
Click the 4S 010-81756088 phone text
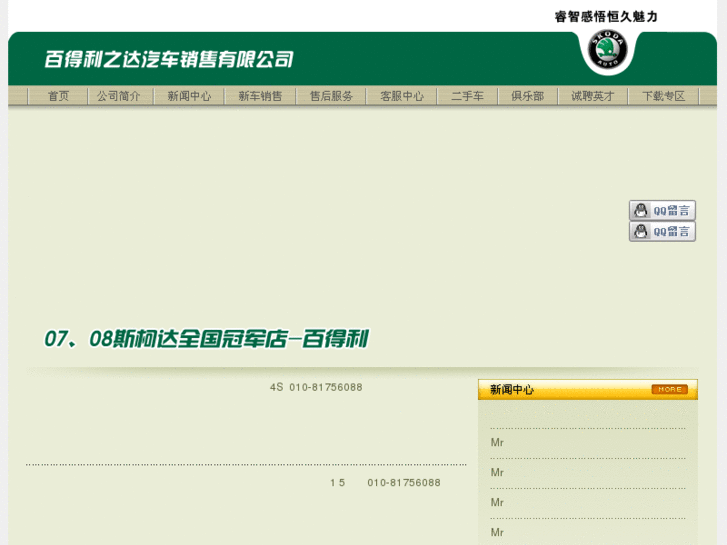tap(316, 387)
